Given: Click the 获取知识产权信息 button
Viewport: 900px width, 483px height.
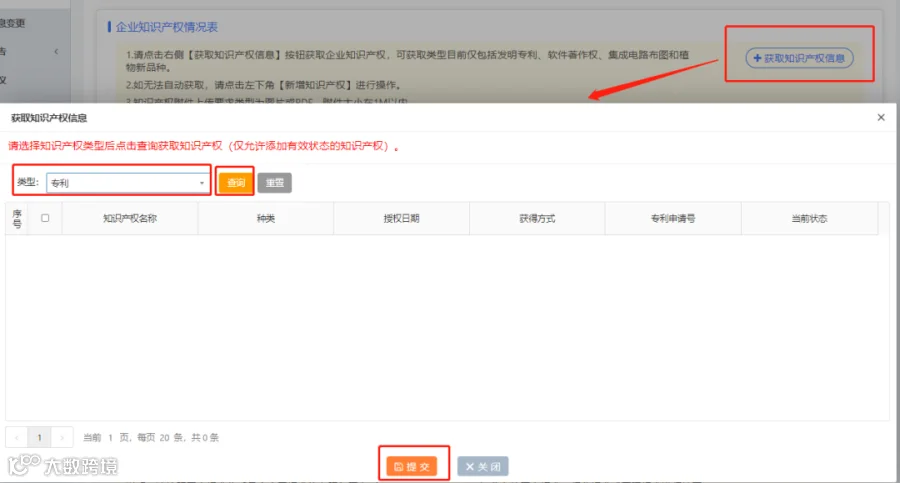Looking at the screenshot, I should click(x=799, y=58).
